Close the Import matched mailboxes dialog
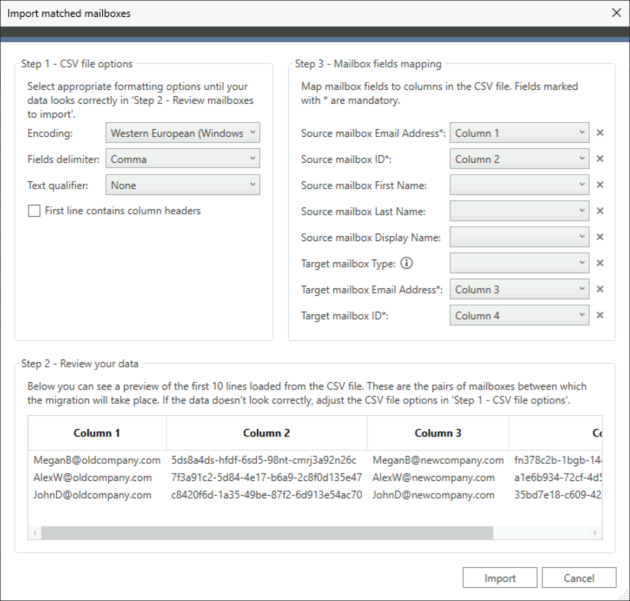Screen dimensions: 630x601 (x=616, y=13)
